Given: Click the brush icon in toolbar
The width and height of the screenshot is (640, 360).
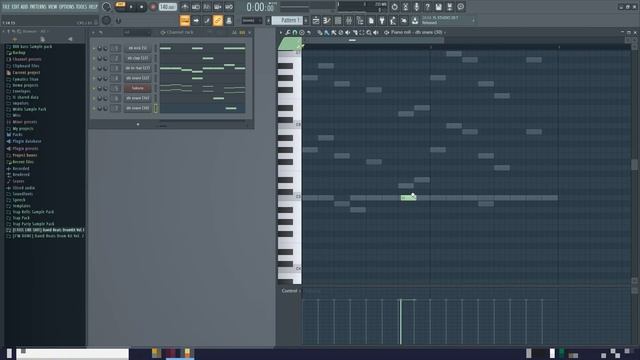Looking at the screenshot, I should [x=207, y=20].
